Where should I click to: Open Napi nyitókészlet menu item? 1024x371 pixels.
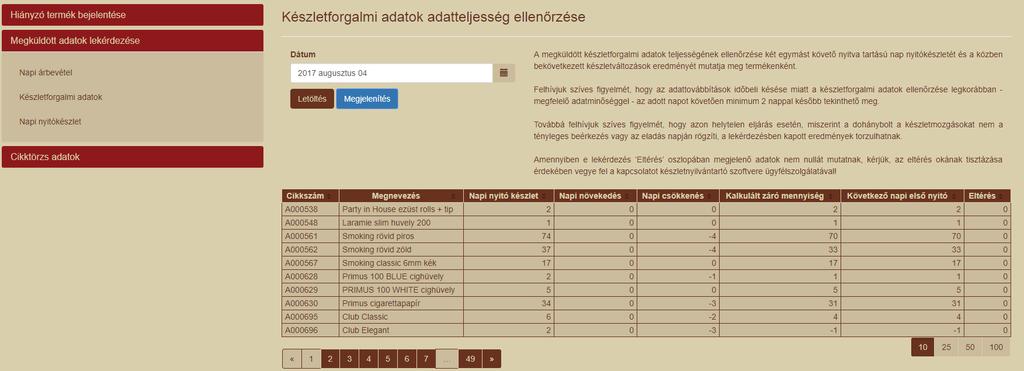[x=50, y=121]
